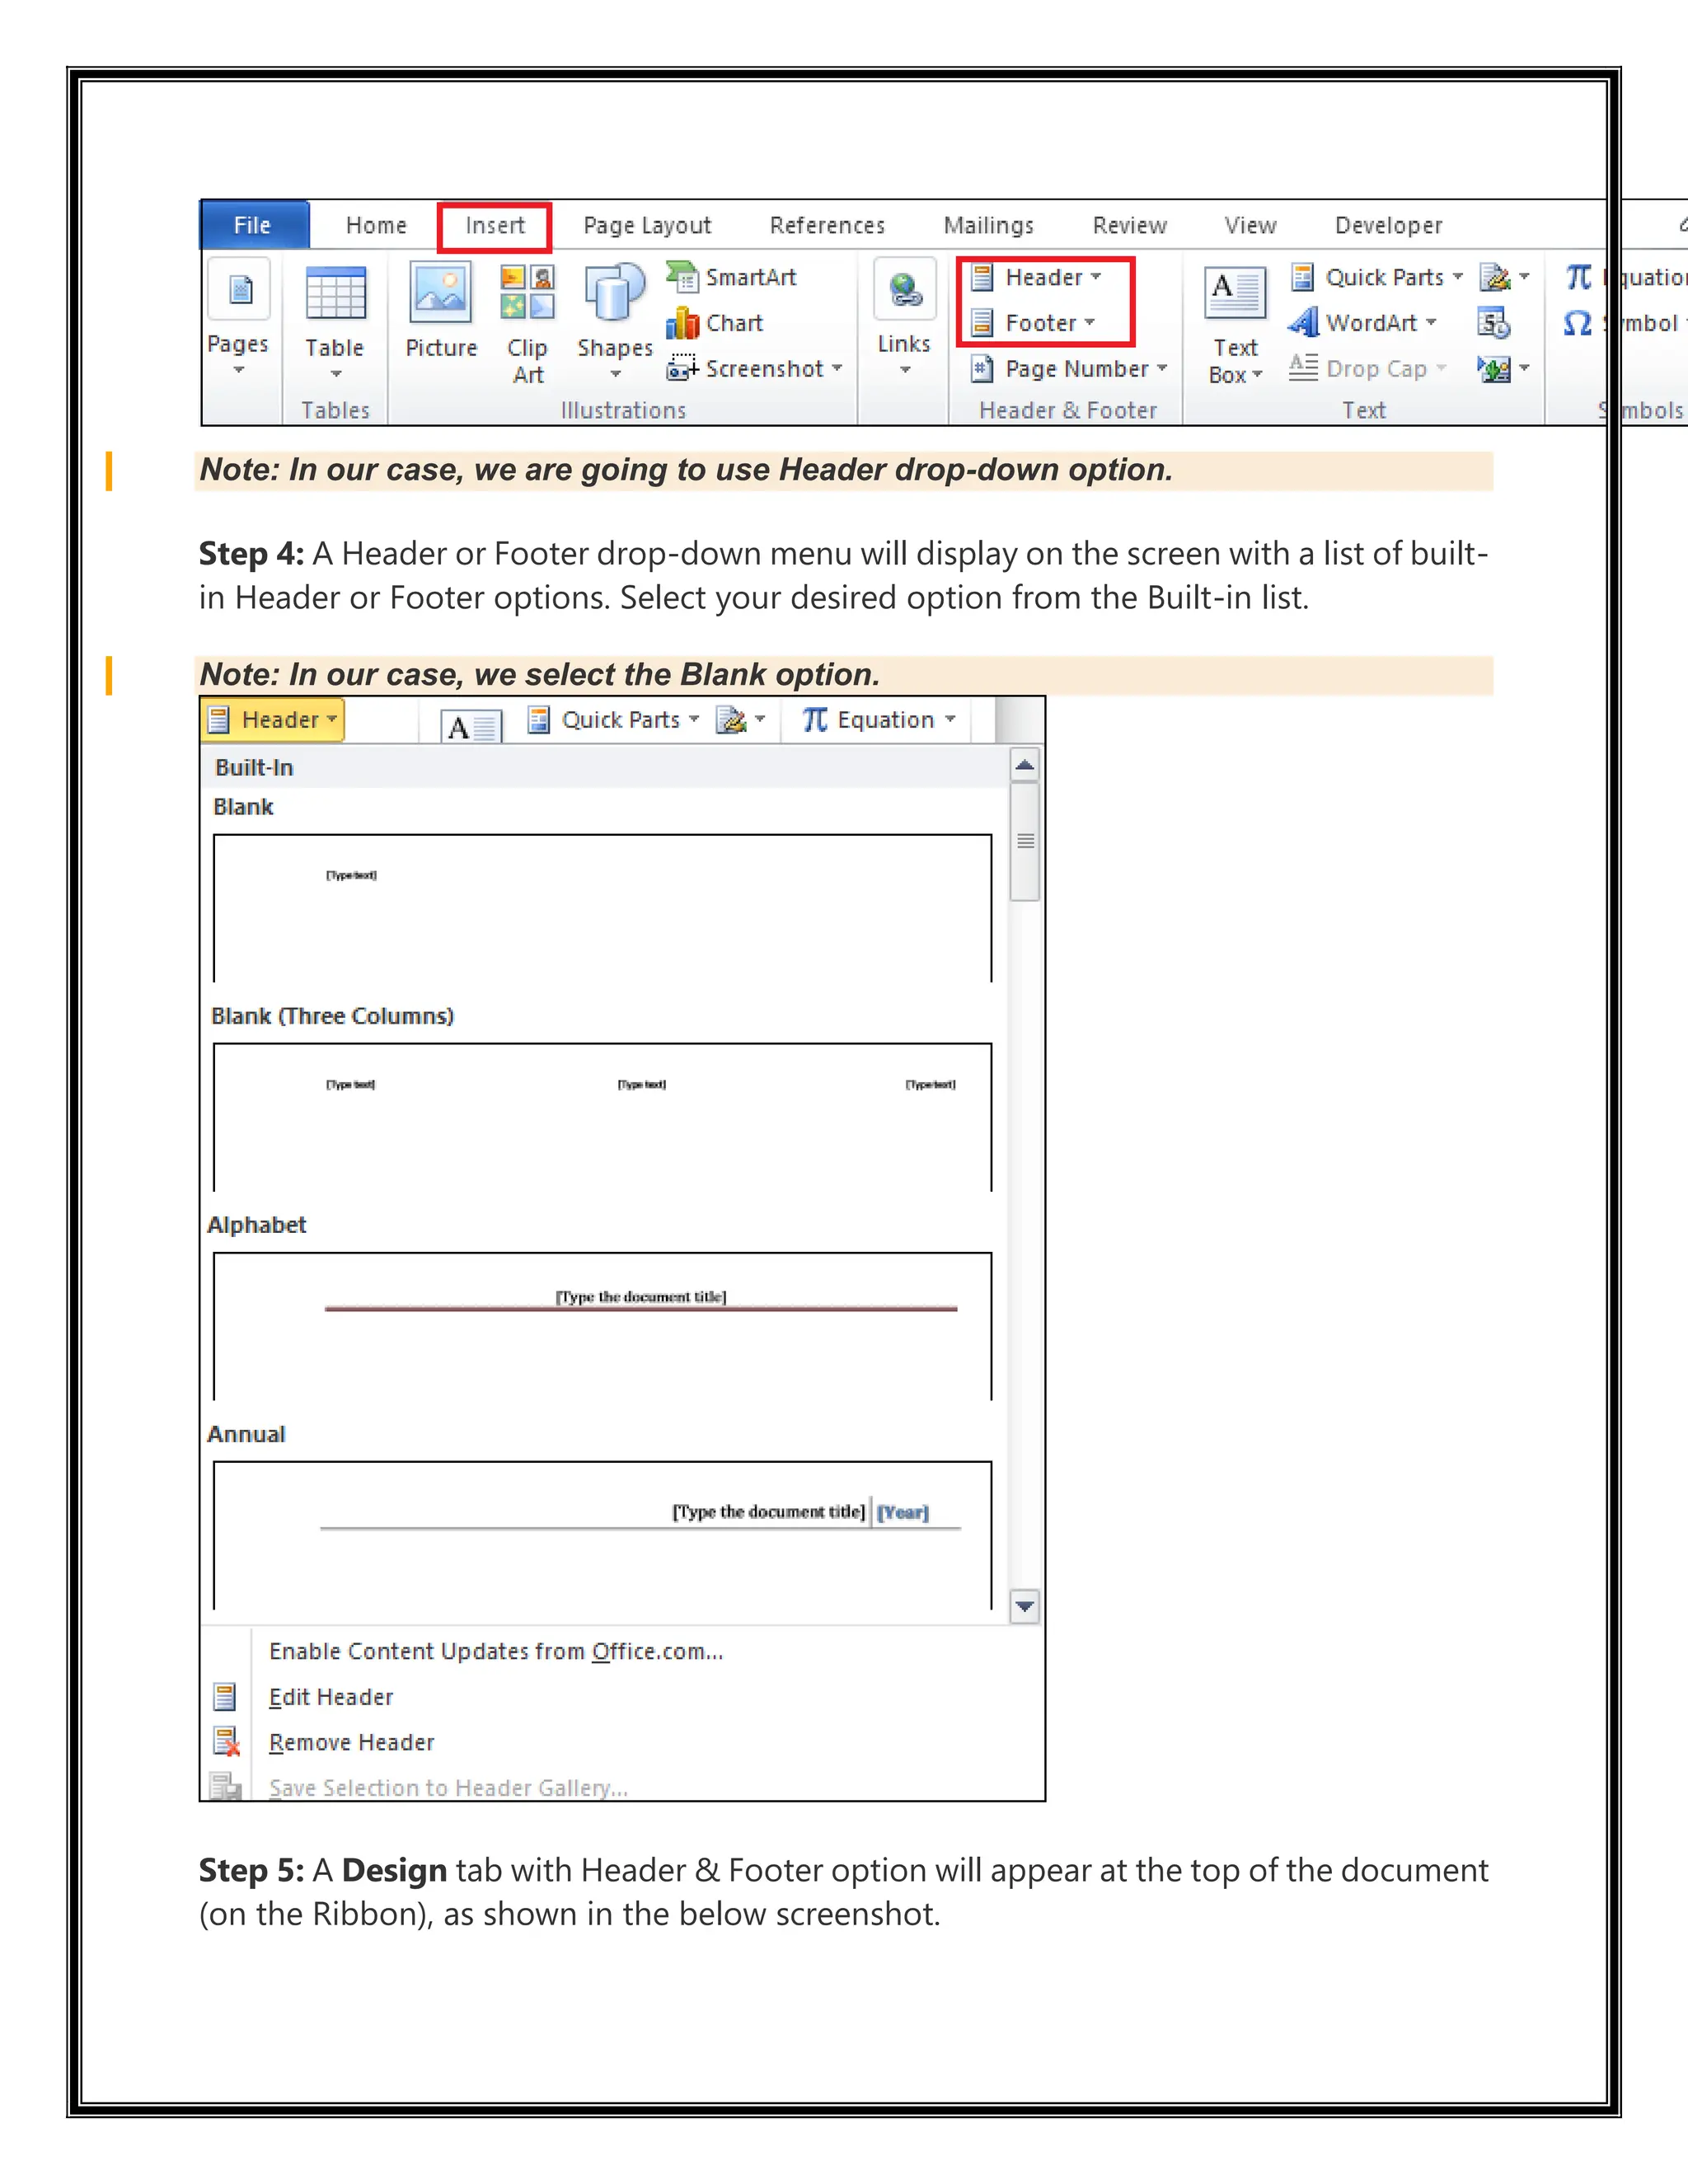Expand the Table dropdown arrow
The width and height of the screenshot is (1688, 2184).
(x=336, y=375)
